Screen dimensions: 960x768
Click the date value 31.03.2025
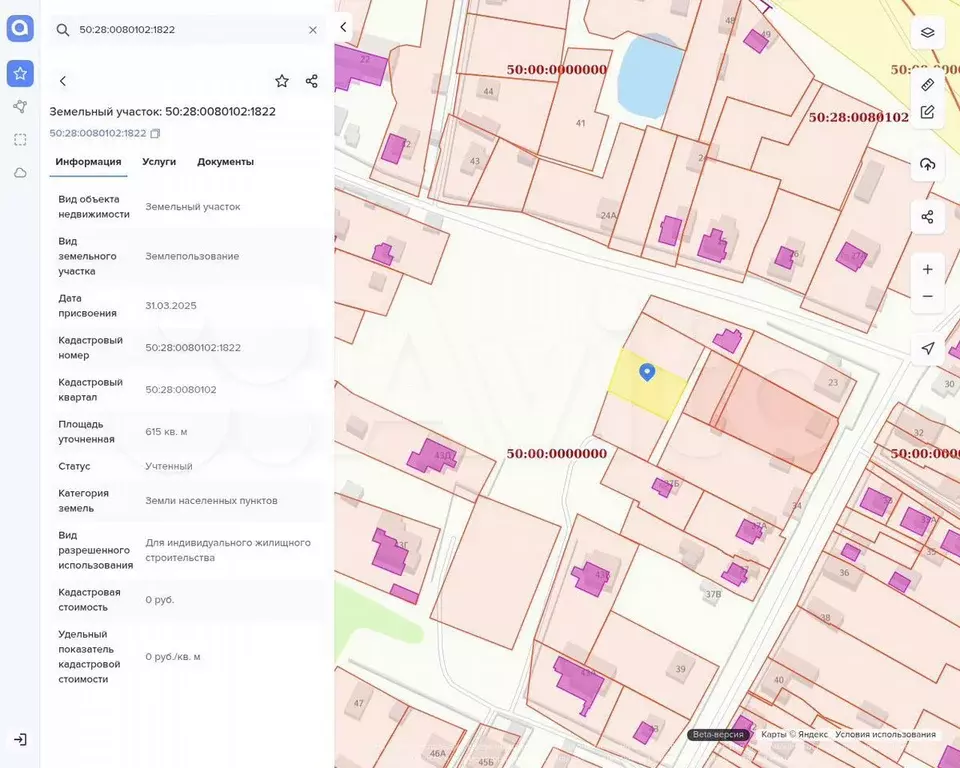coord(171,306)
